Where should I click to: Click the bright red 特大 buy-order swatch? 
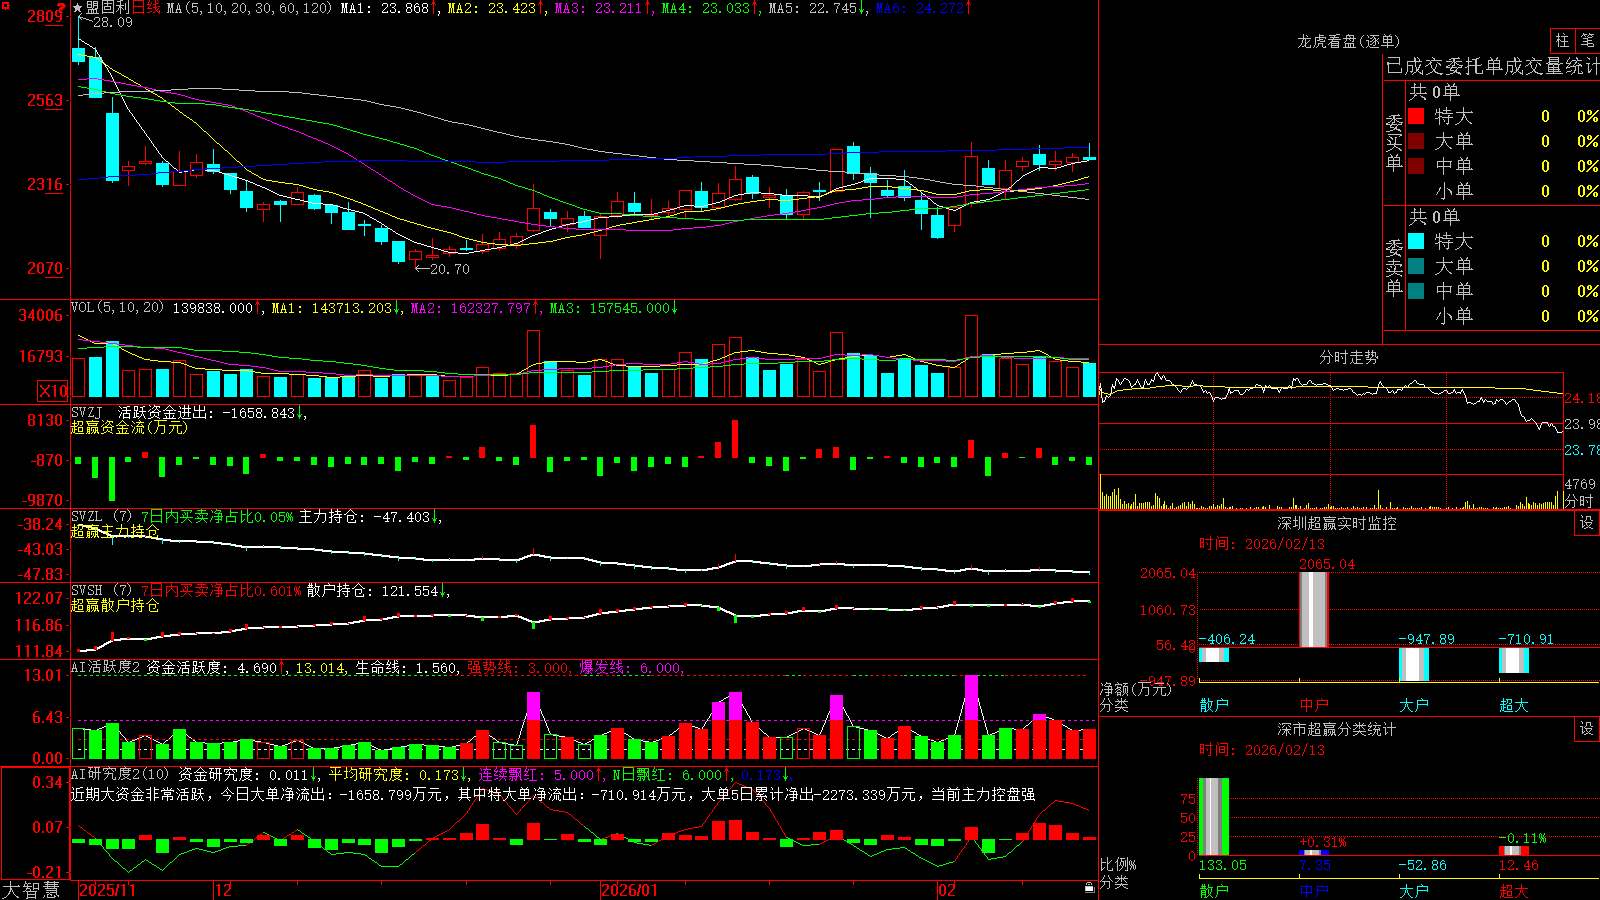[1416, 116]
